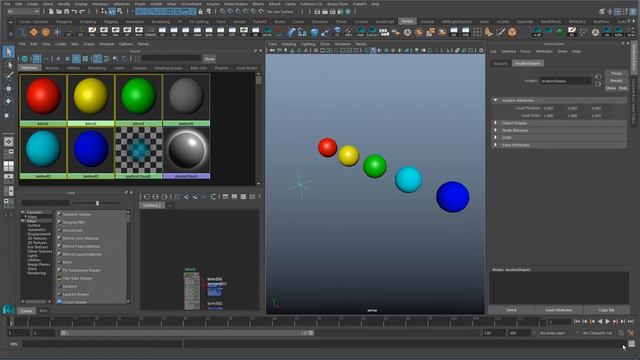Screen dimensions: 640x360
Task: Jump to start of playback range
Action: click(577, 322)
